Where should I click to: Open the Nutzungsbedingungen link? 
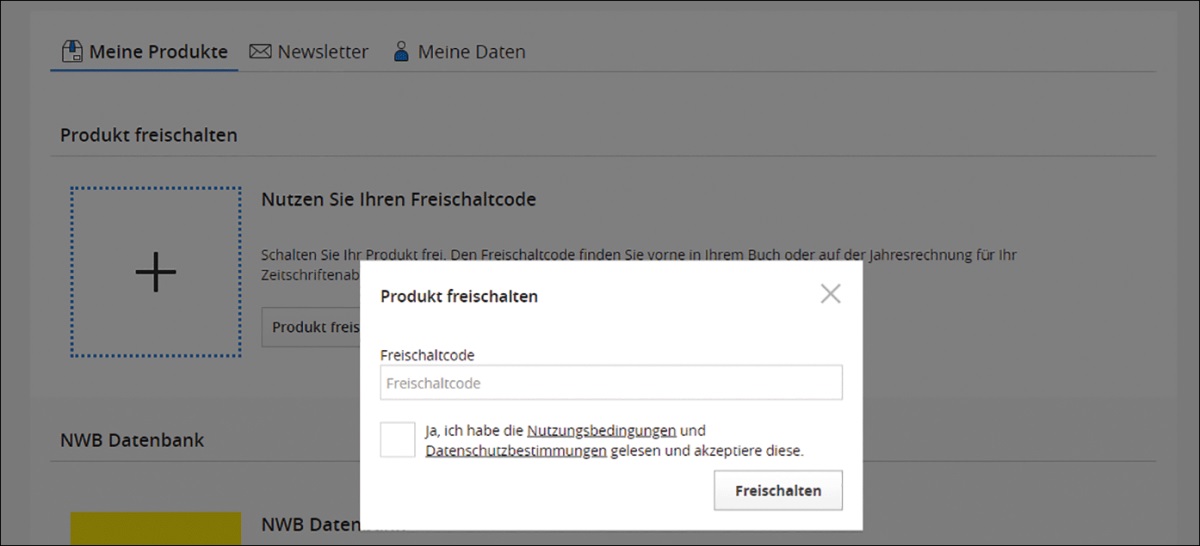601,431
